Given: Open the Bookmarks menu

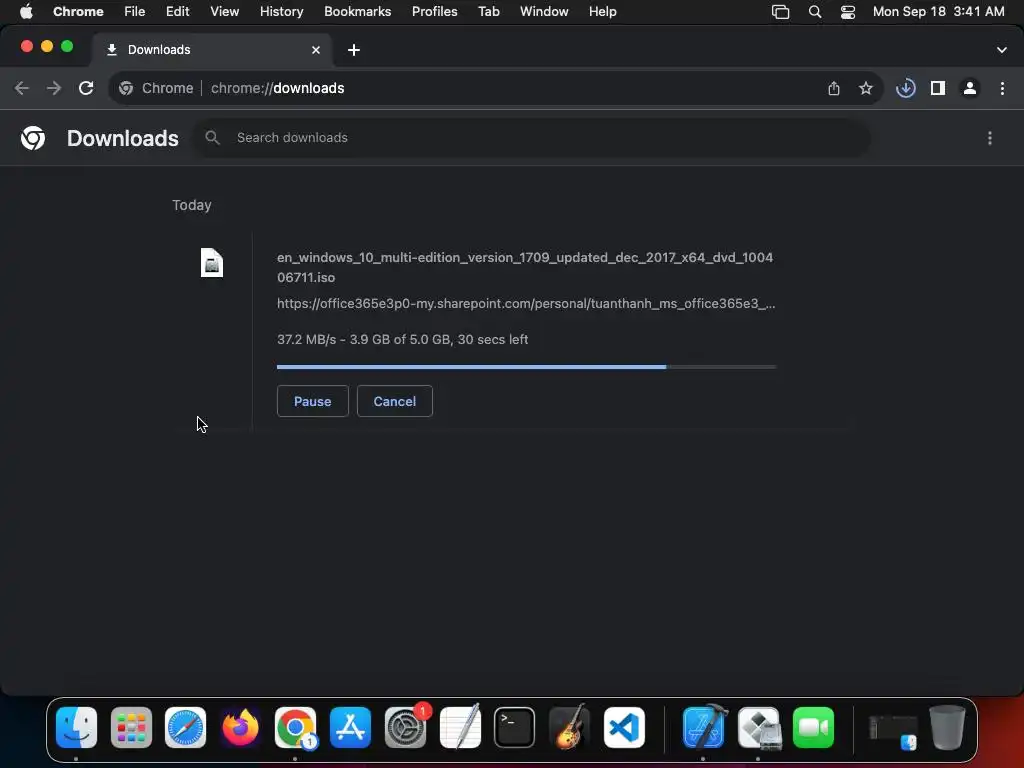Looking at the screenshot, I should tap(357, 12).
